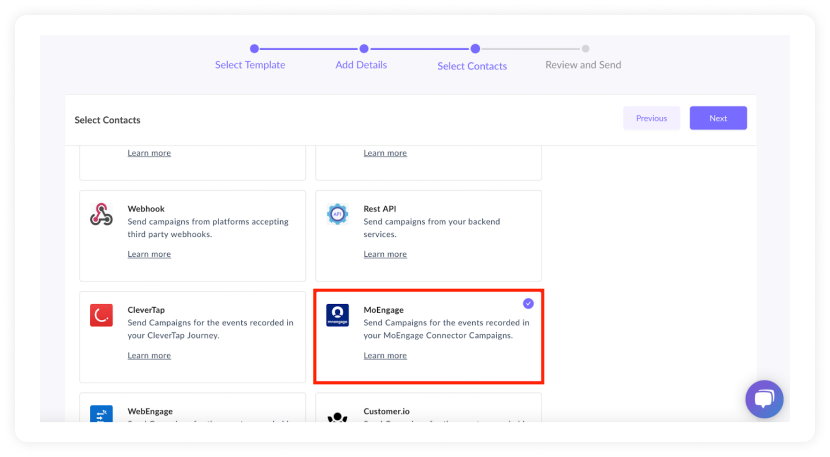Click MoEngage Connector Campaigns description text
Screen dimensions: 830x457
(x=446, y=329)
